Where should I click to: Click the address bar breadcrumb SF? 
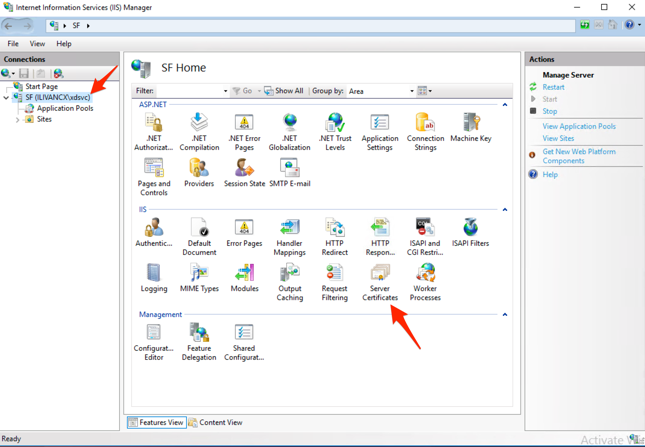[x=76, y=25]
